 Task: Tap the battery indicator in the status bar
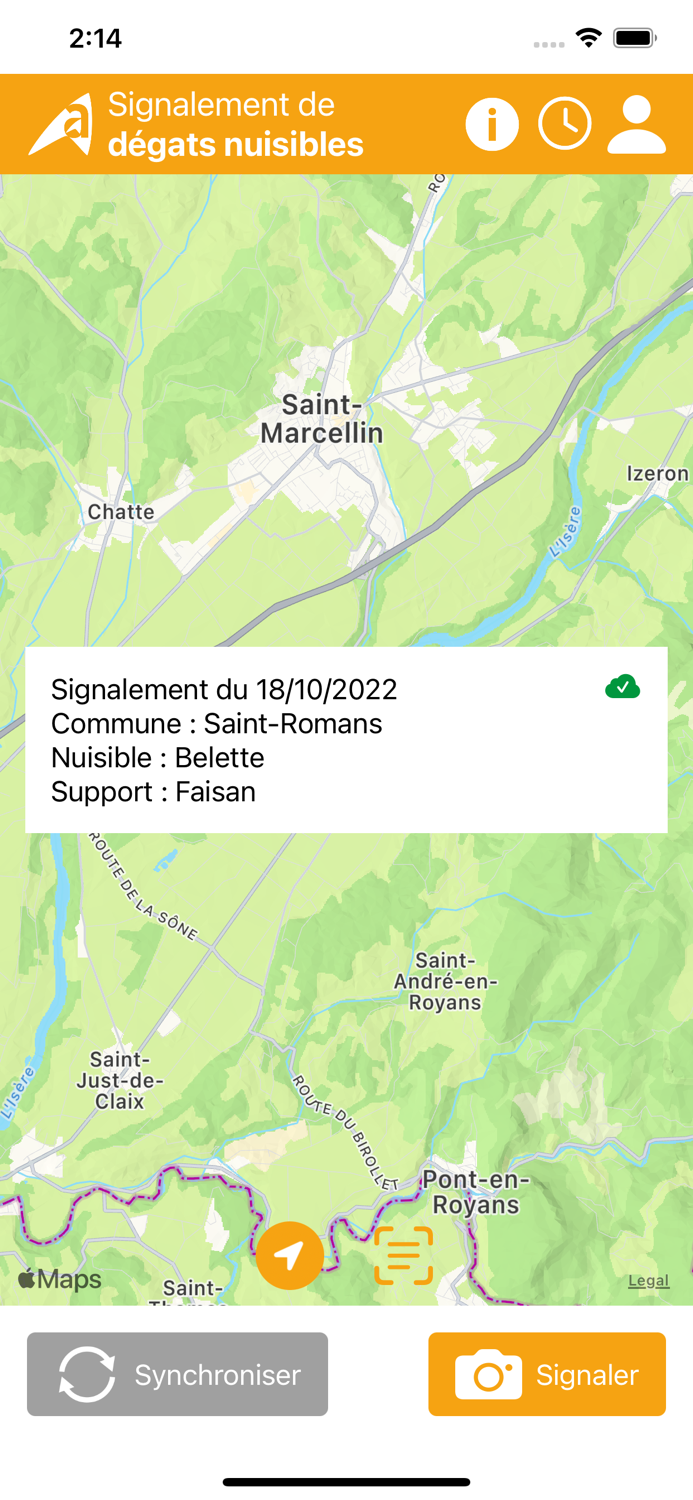click(x=635, y=36)
